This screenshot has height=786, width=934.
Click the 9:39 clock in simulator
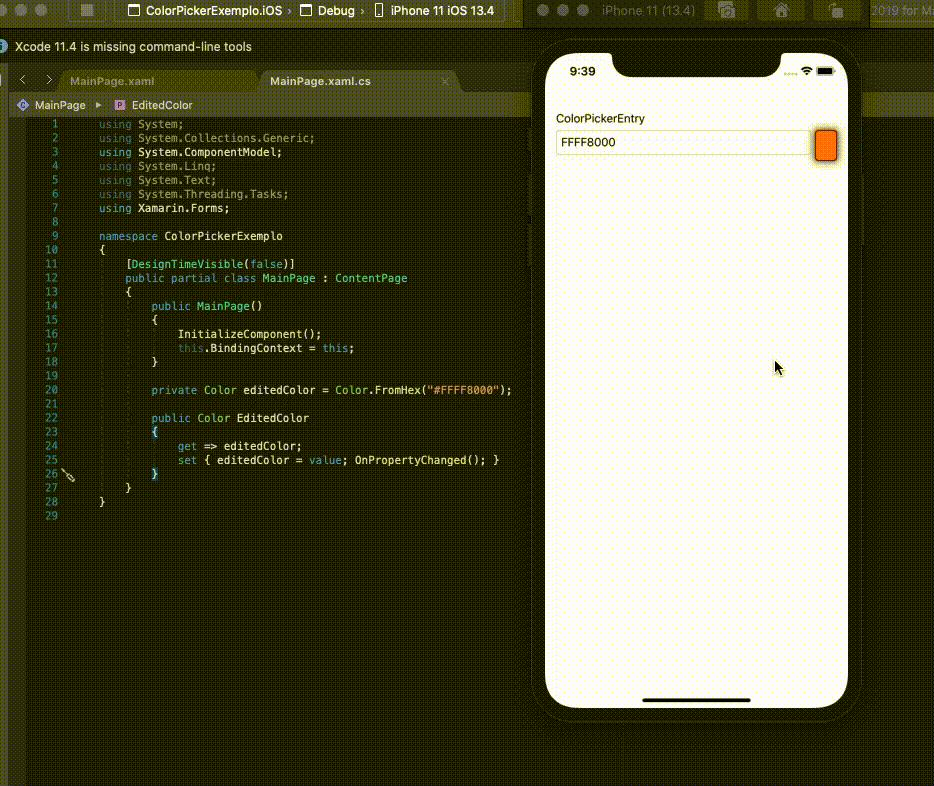pos(582,71)
